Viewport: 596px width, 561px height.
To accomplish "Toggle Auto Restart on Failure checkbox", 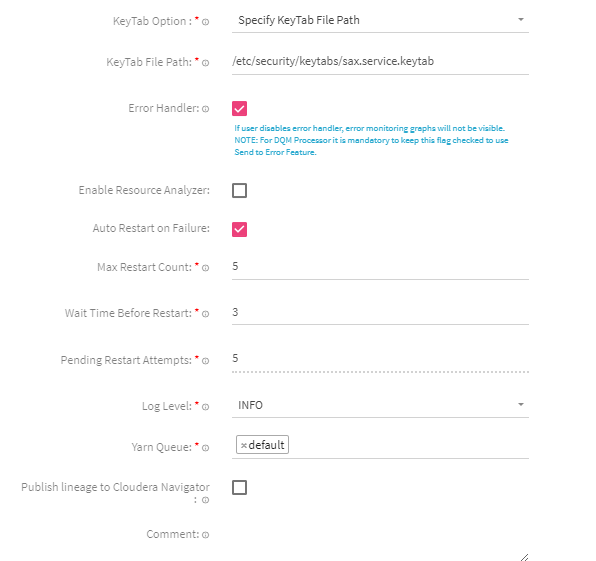I will 239,229.
